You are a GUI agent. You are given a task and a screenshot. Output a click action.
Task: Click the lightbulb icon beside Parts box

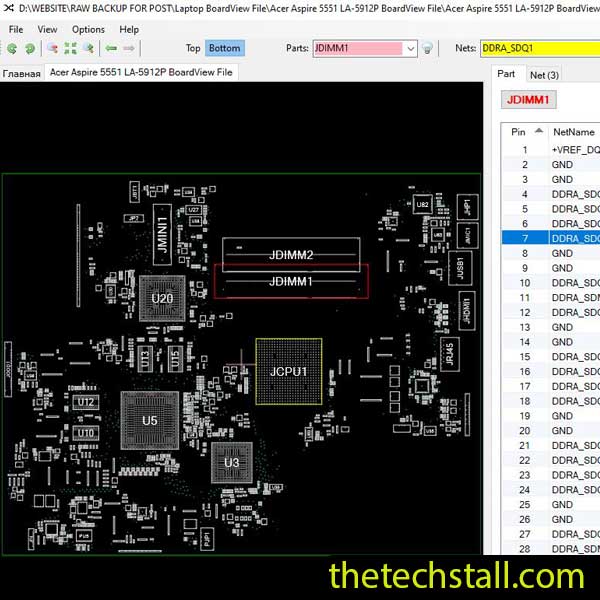tap(427, 48)
